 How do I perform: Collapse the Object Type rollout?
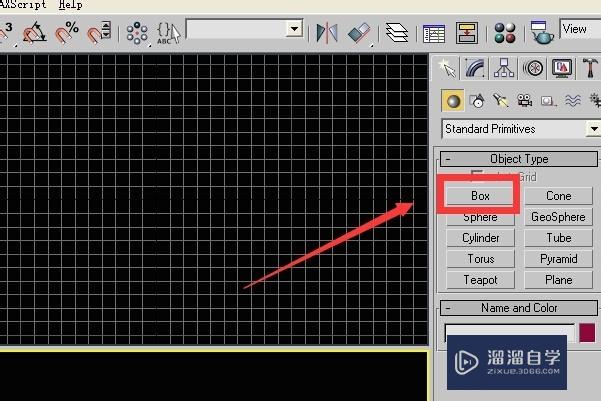(x=519, y=159)
